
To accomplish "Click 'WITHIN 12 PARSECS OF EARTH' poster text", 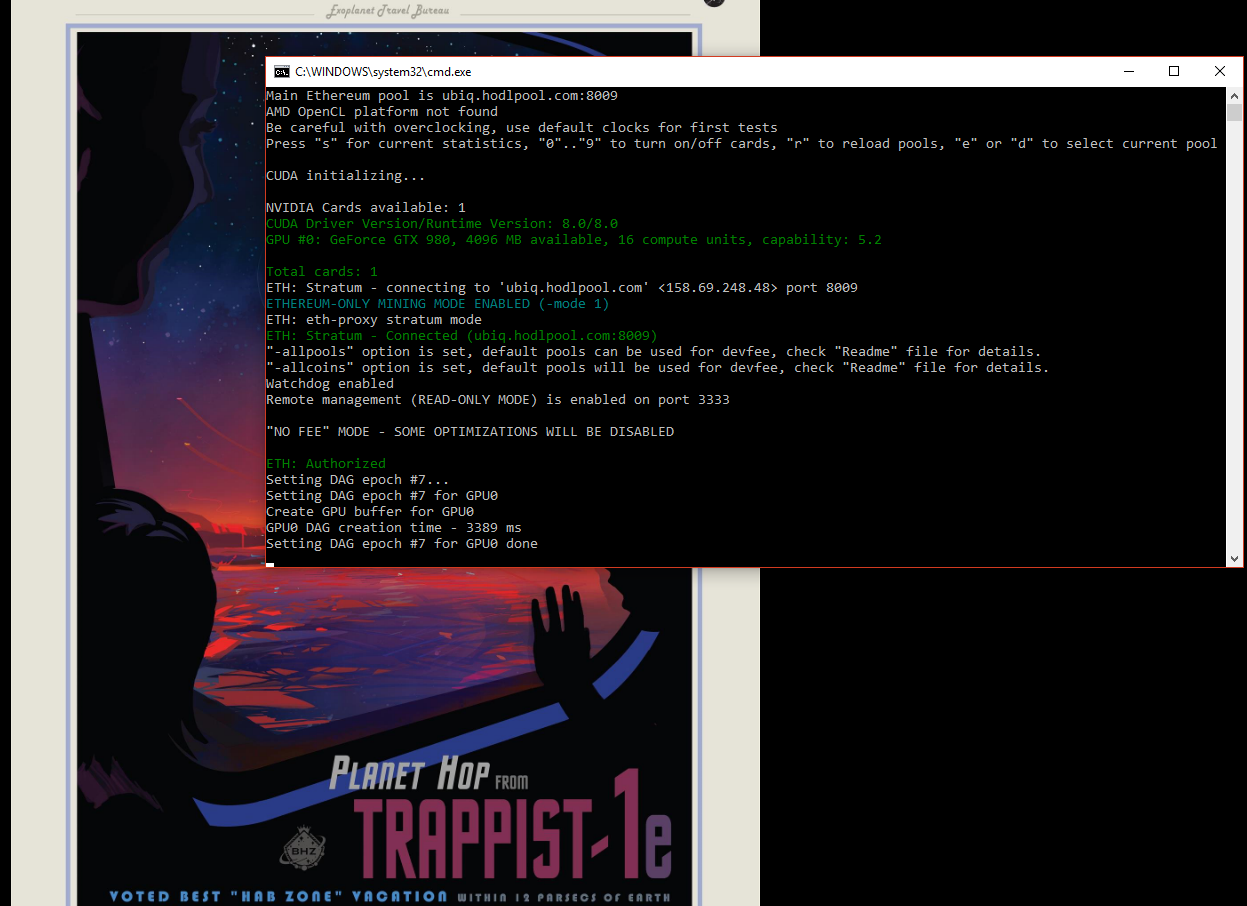I will (563, 897).
